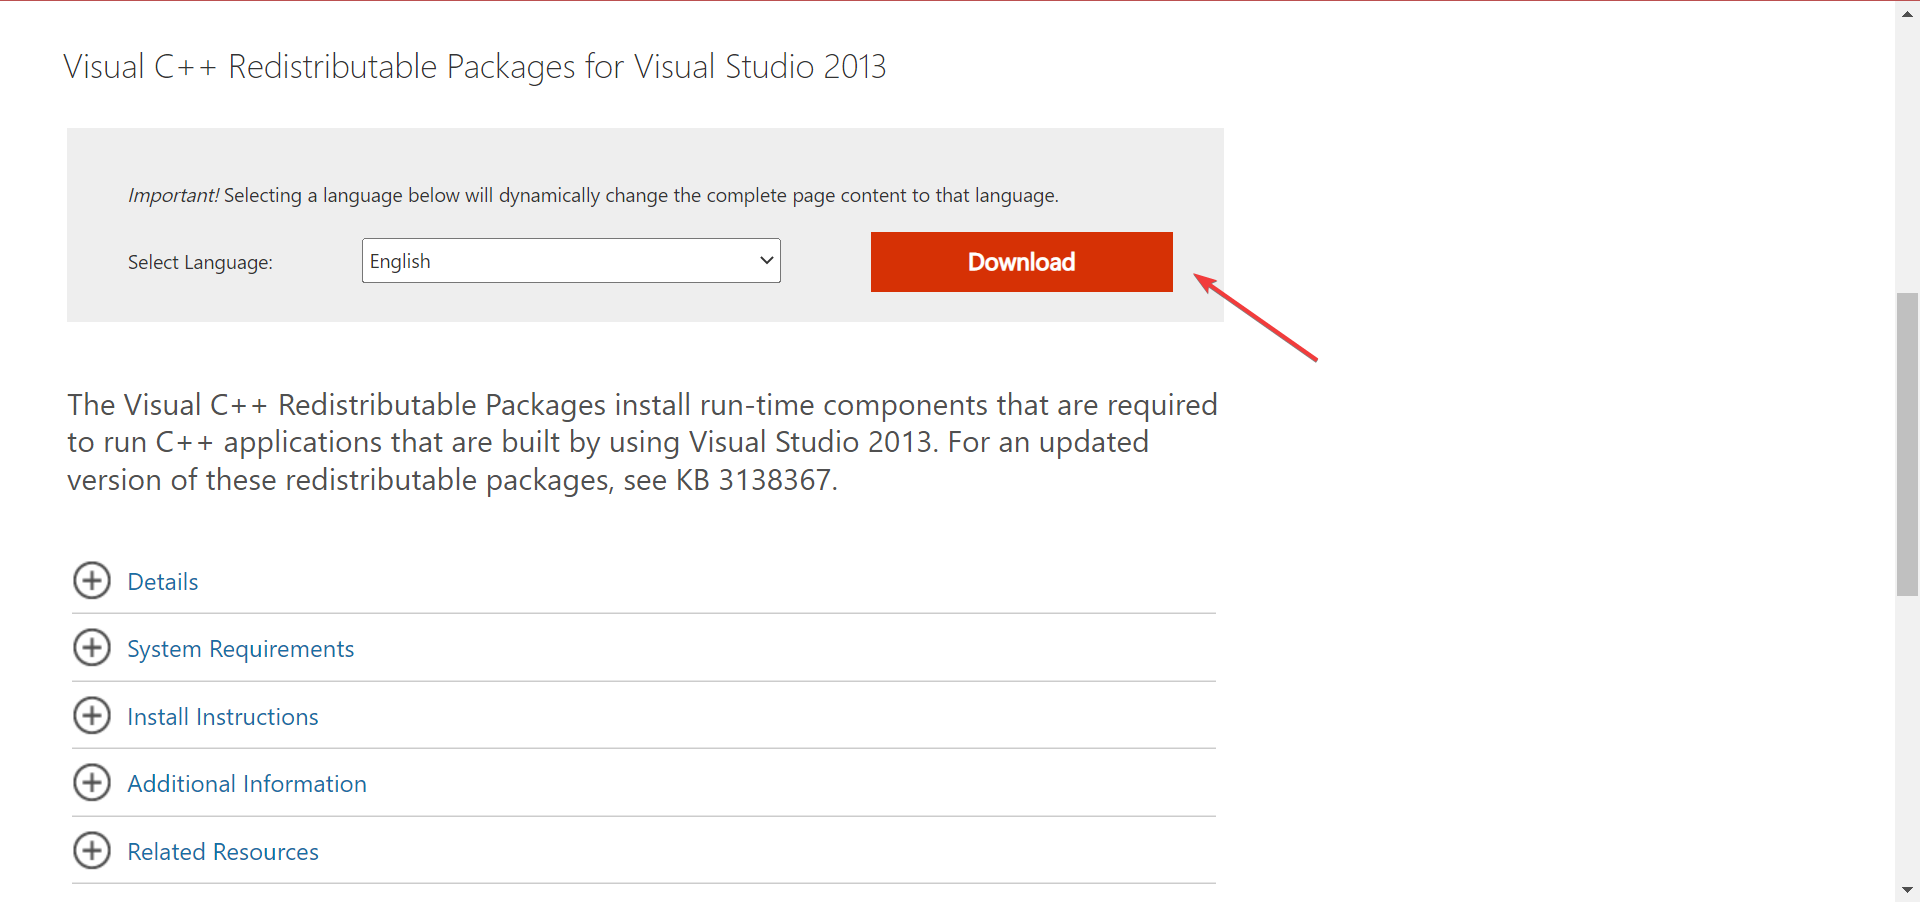Open the Details link
This screenshot has height=902, width=1920.
[163, 582]
